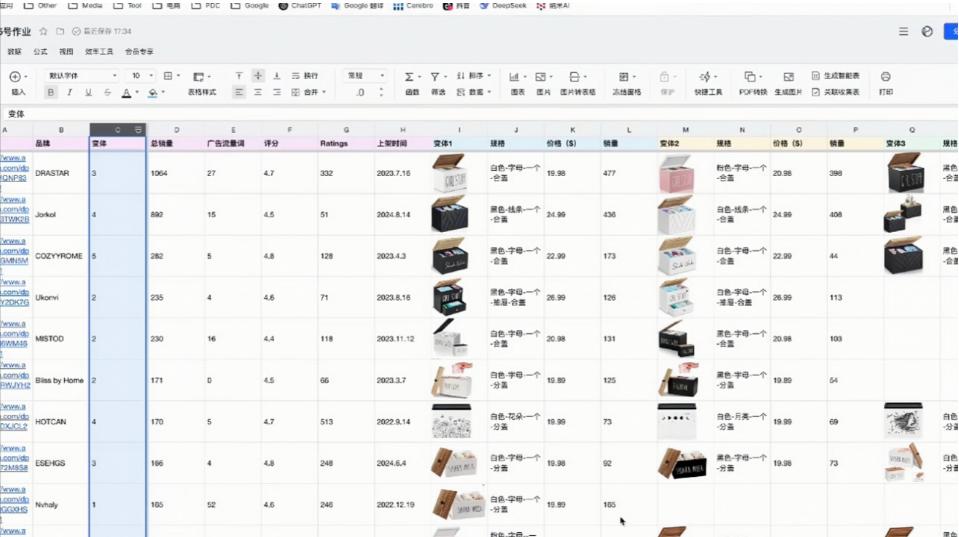Viewport: 959px width, 537px height.
Task: Open the default font (默认字体) dropdown
Action: (82, 76)
